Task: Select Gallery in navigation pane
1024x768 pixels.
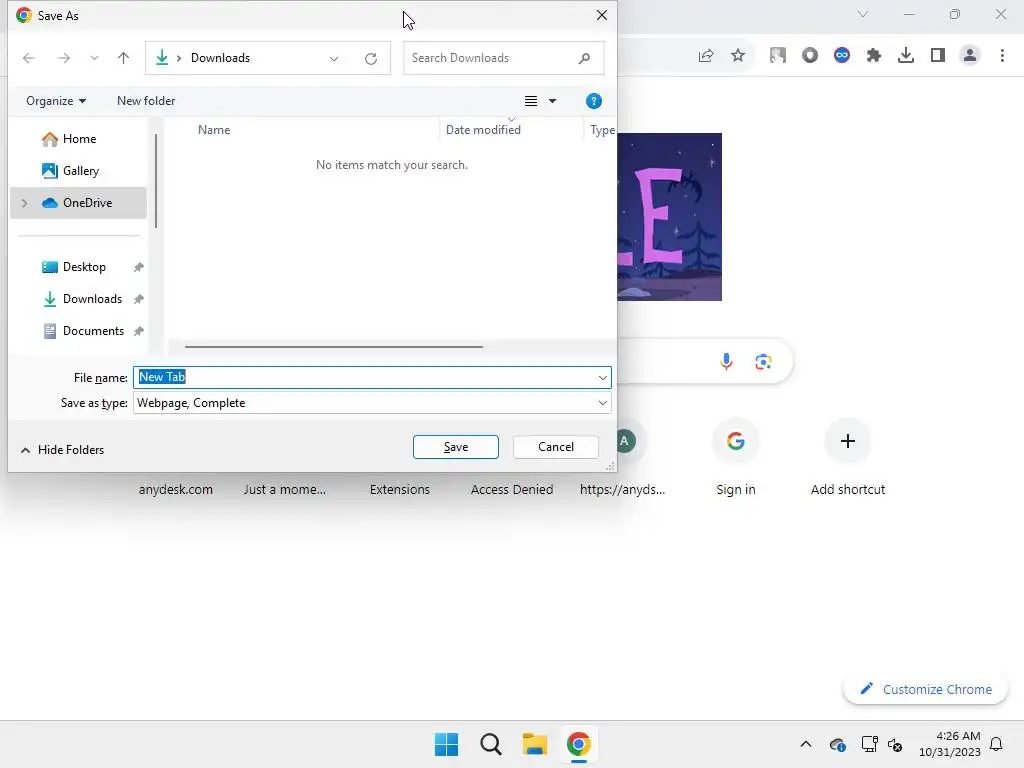Action: pos(78,170)
